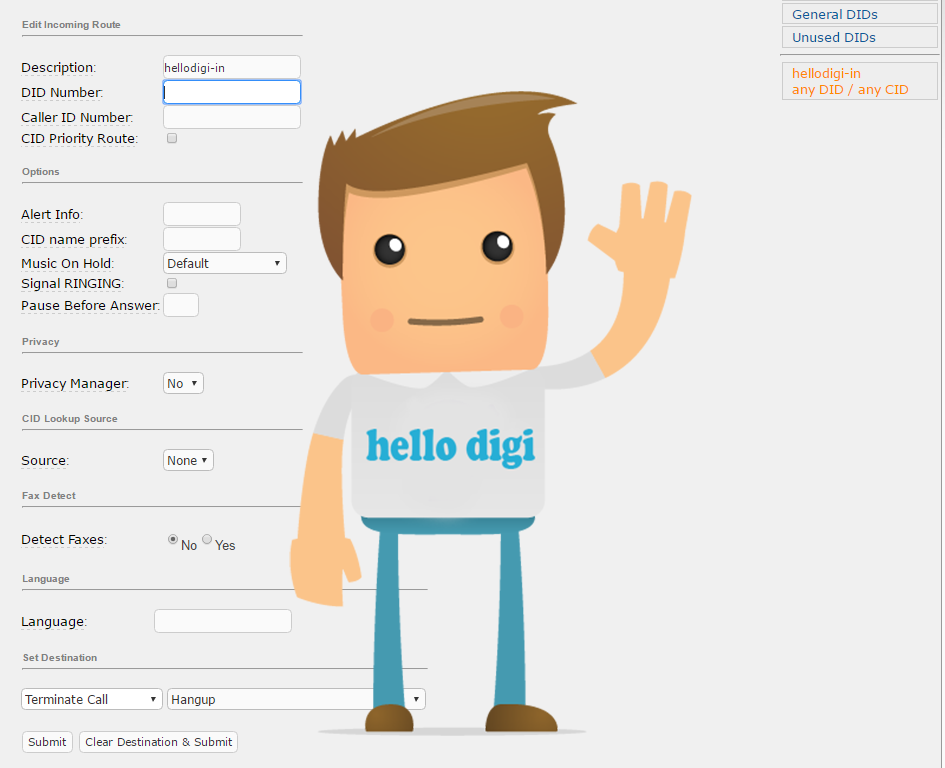Viewport: 945px width, 768px height.
Task: Focus the DID Number field
Action: coord(231,92)
